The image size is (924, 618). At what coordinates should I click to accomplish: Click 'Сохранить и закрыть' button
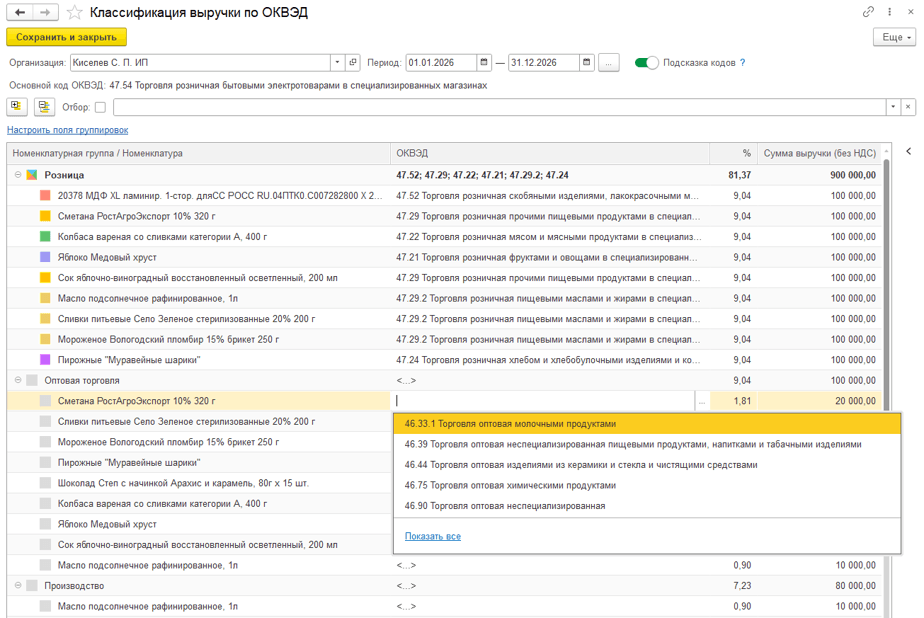pyautogui.click(x=66, y=37)
